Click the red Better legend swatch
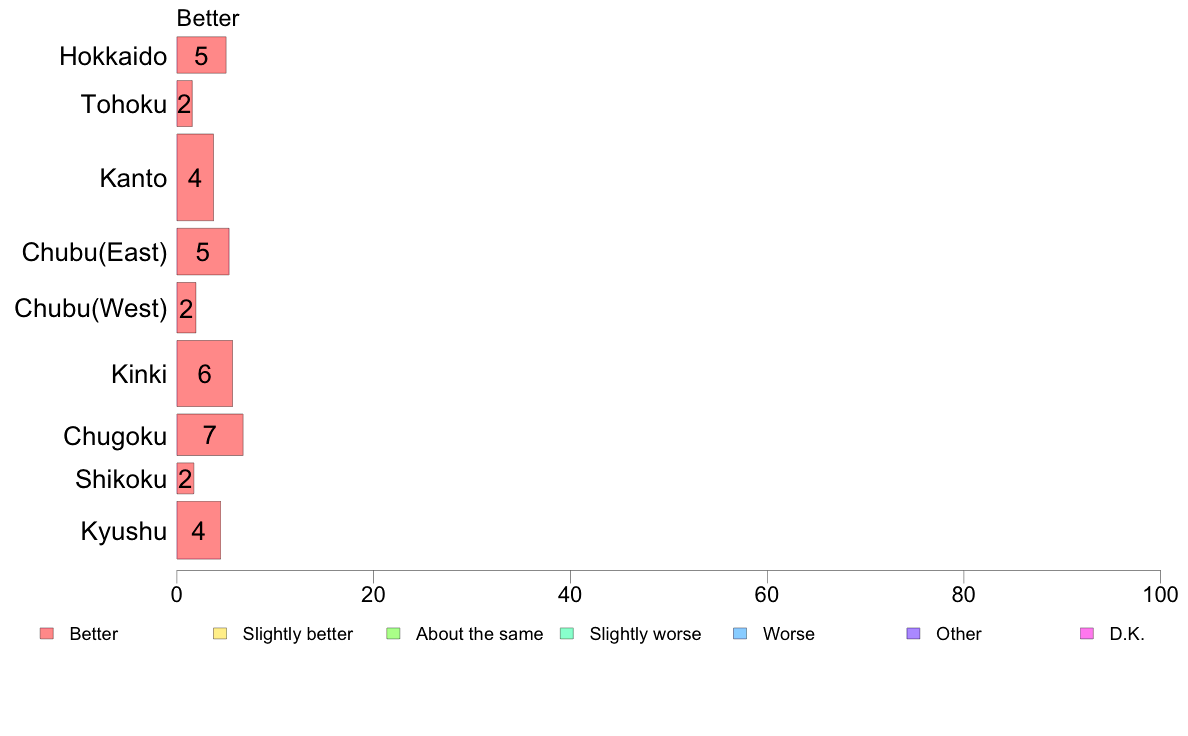This screenshot has height=736, width=1188. (47, 634)
